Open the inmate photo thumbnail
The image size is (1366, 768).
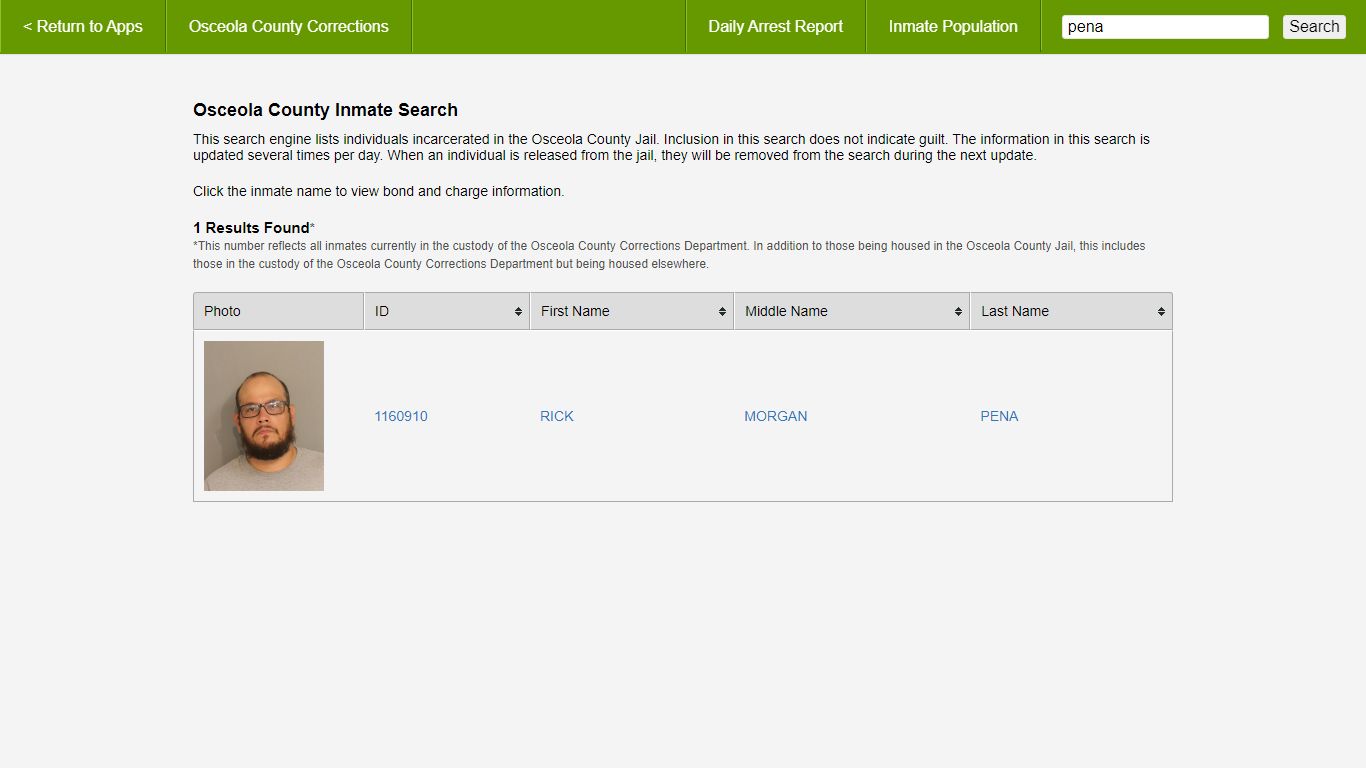click(264, 416)
